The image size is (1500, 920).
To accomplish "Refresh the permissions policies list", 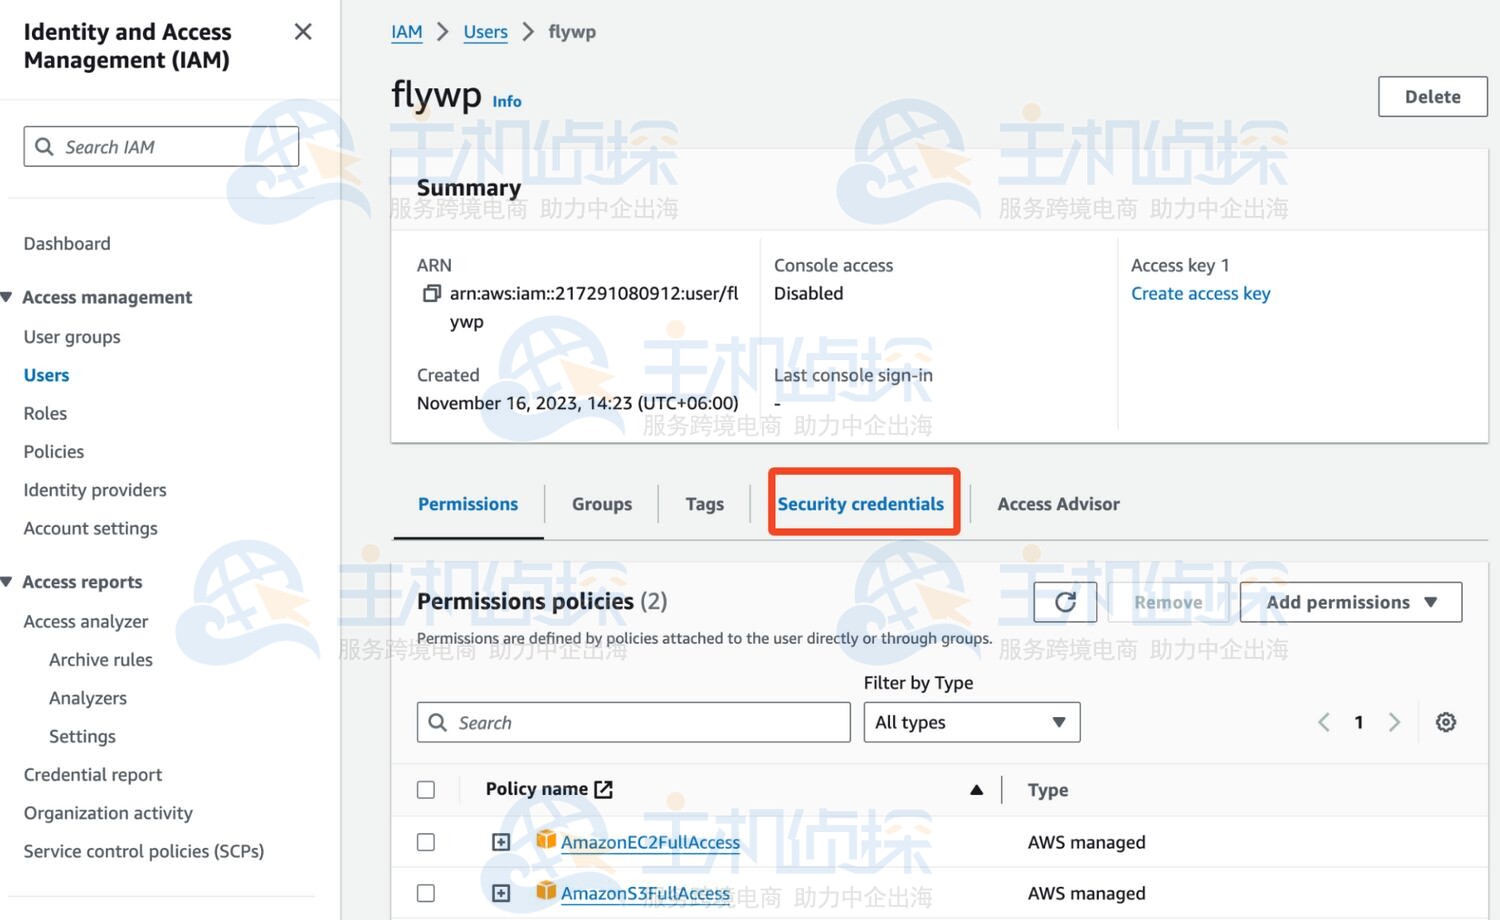I will tap(1065, 602).
